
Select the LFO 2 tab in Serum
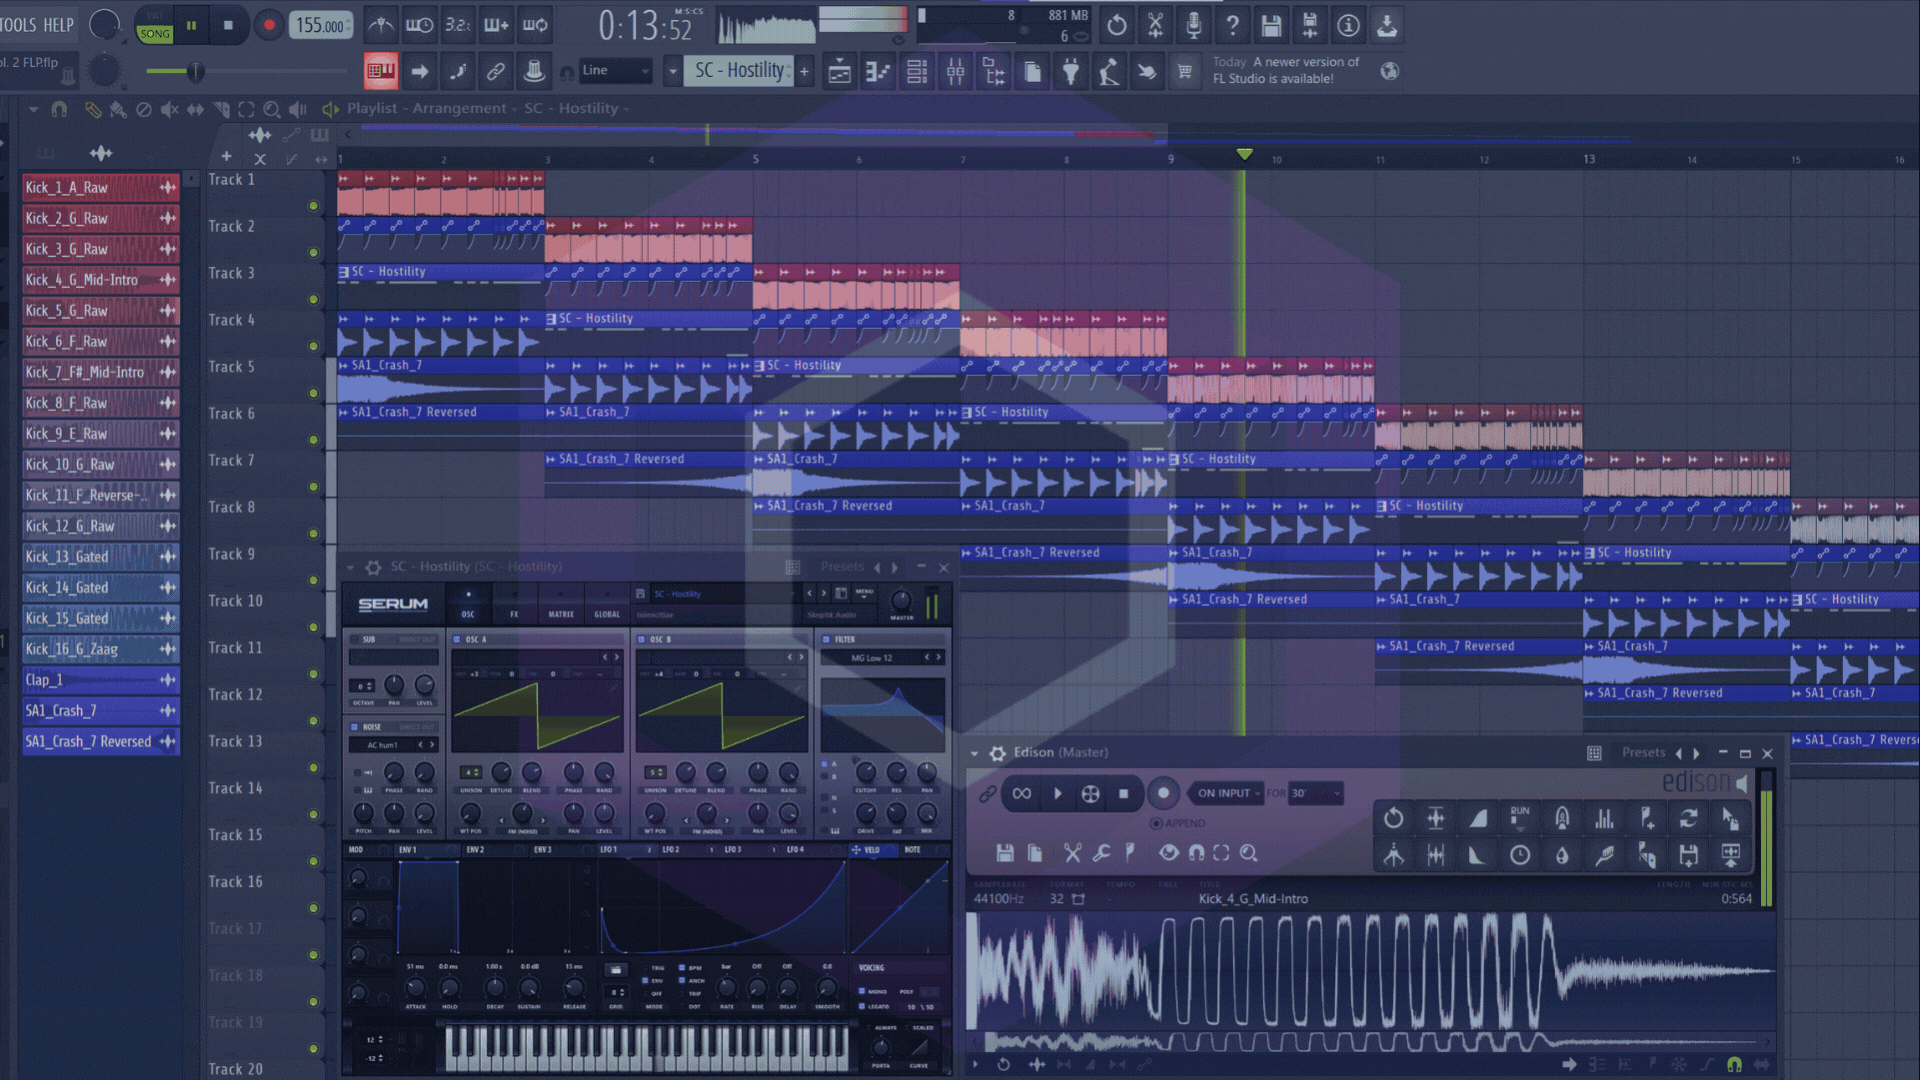tap(670, 850)
